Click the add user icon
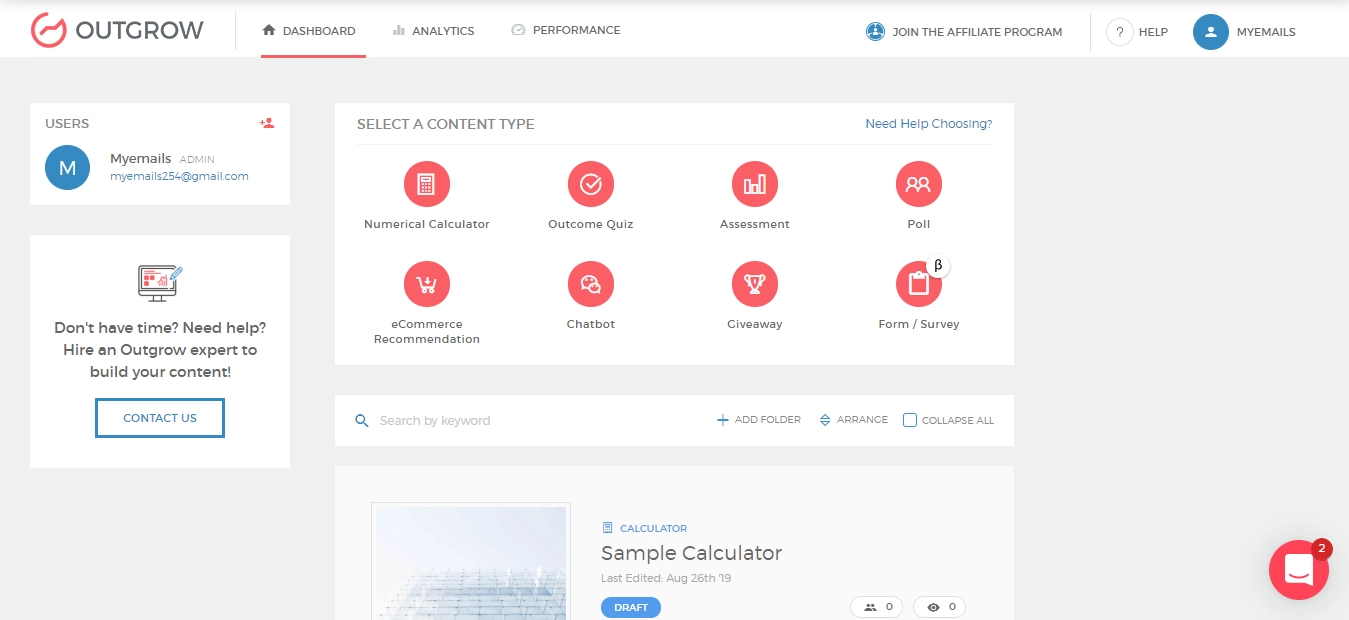 coord(267,123)
